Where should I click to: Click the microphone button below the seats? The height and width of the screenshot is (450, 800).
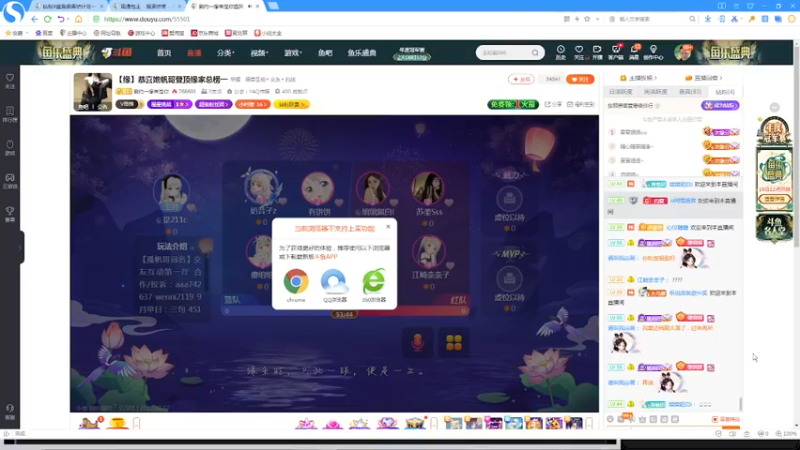(x=417, y=342)
